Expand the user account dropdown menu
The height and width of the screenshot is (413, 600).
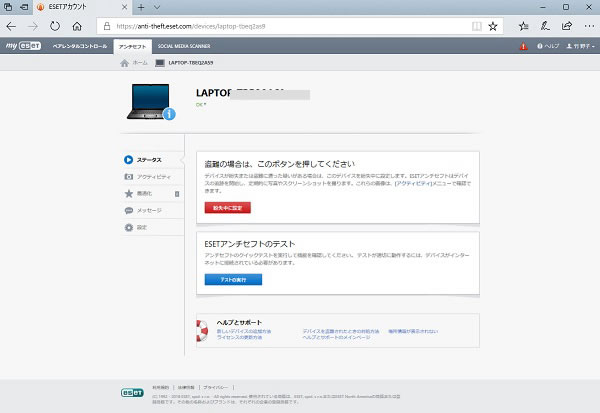(x=580, y=46)
